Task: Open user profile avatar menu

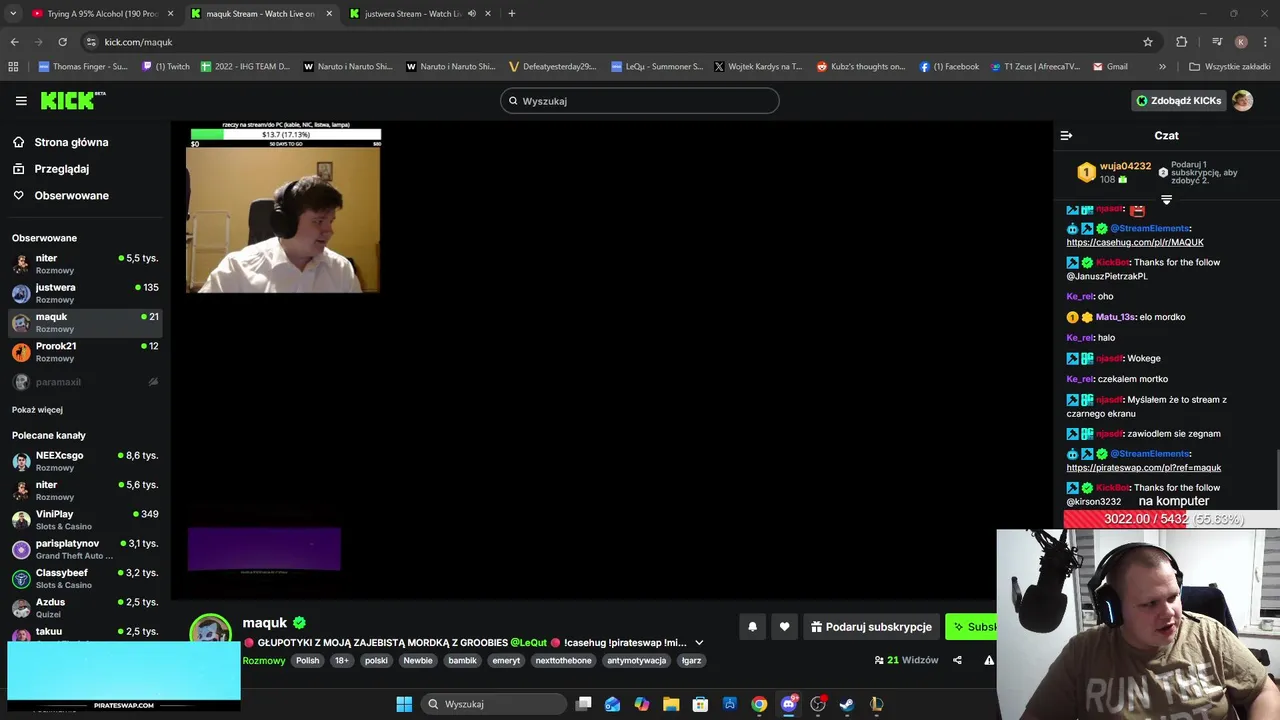Action: (x=1242, y=101)
